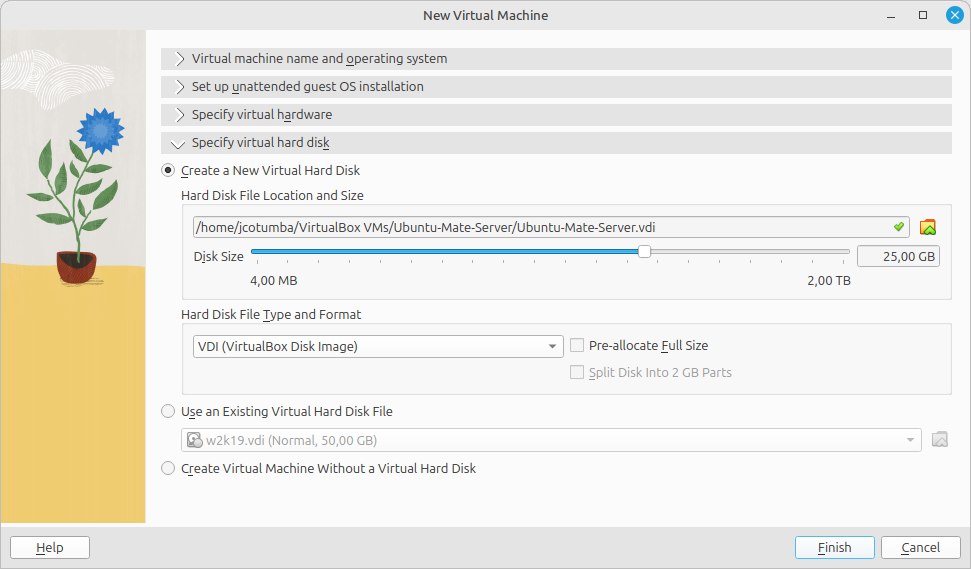Click the Help button
This screenshot has width=971, height=569.
(x=50, y=547)
